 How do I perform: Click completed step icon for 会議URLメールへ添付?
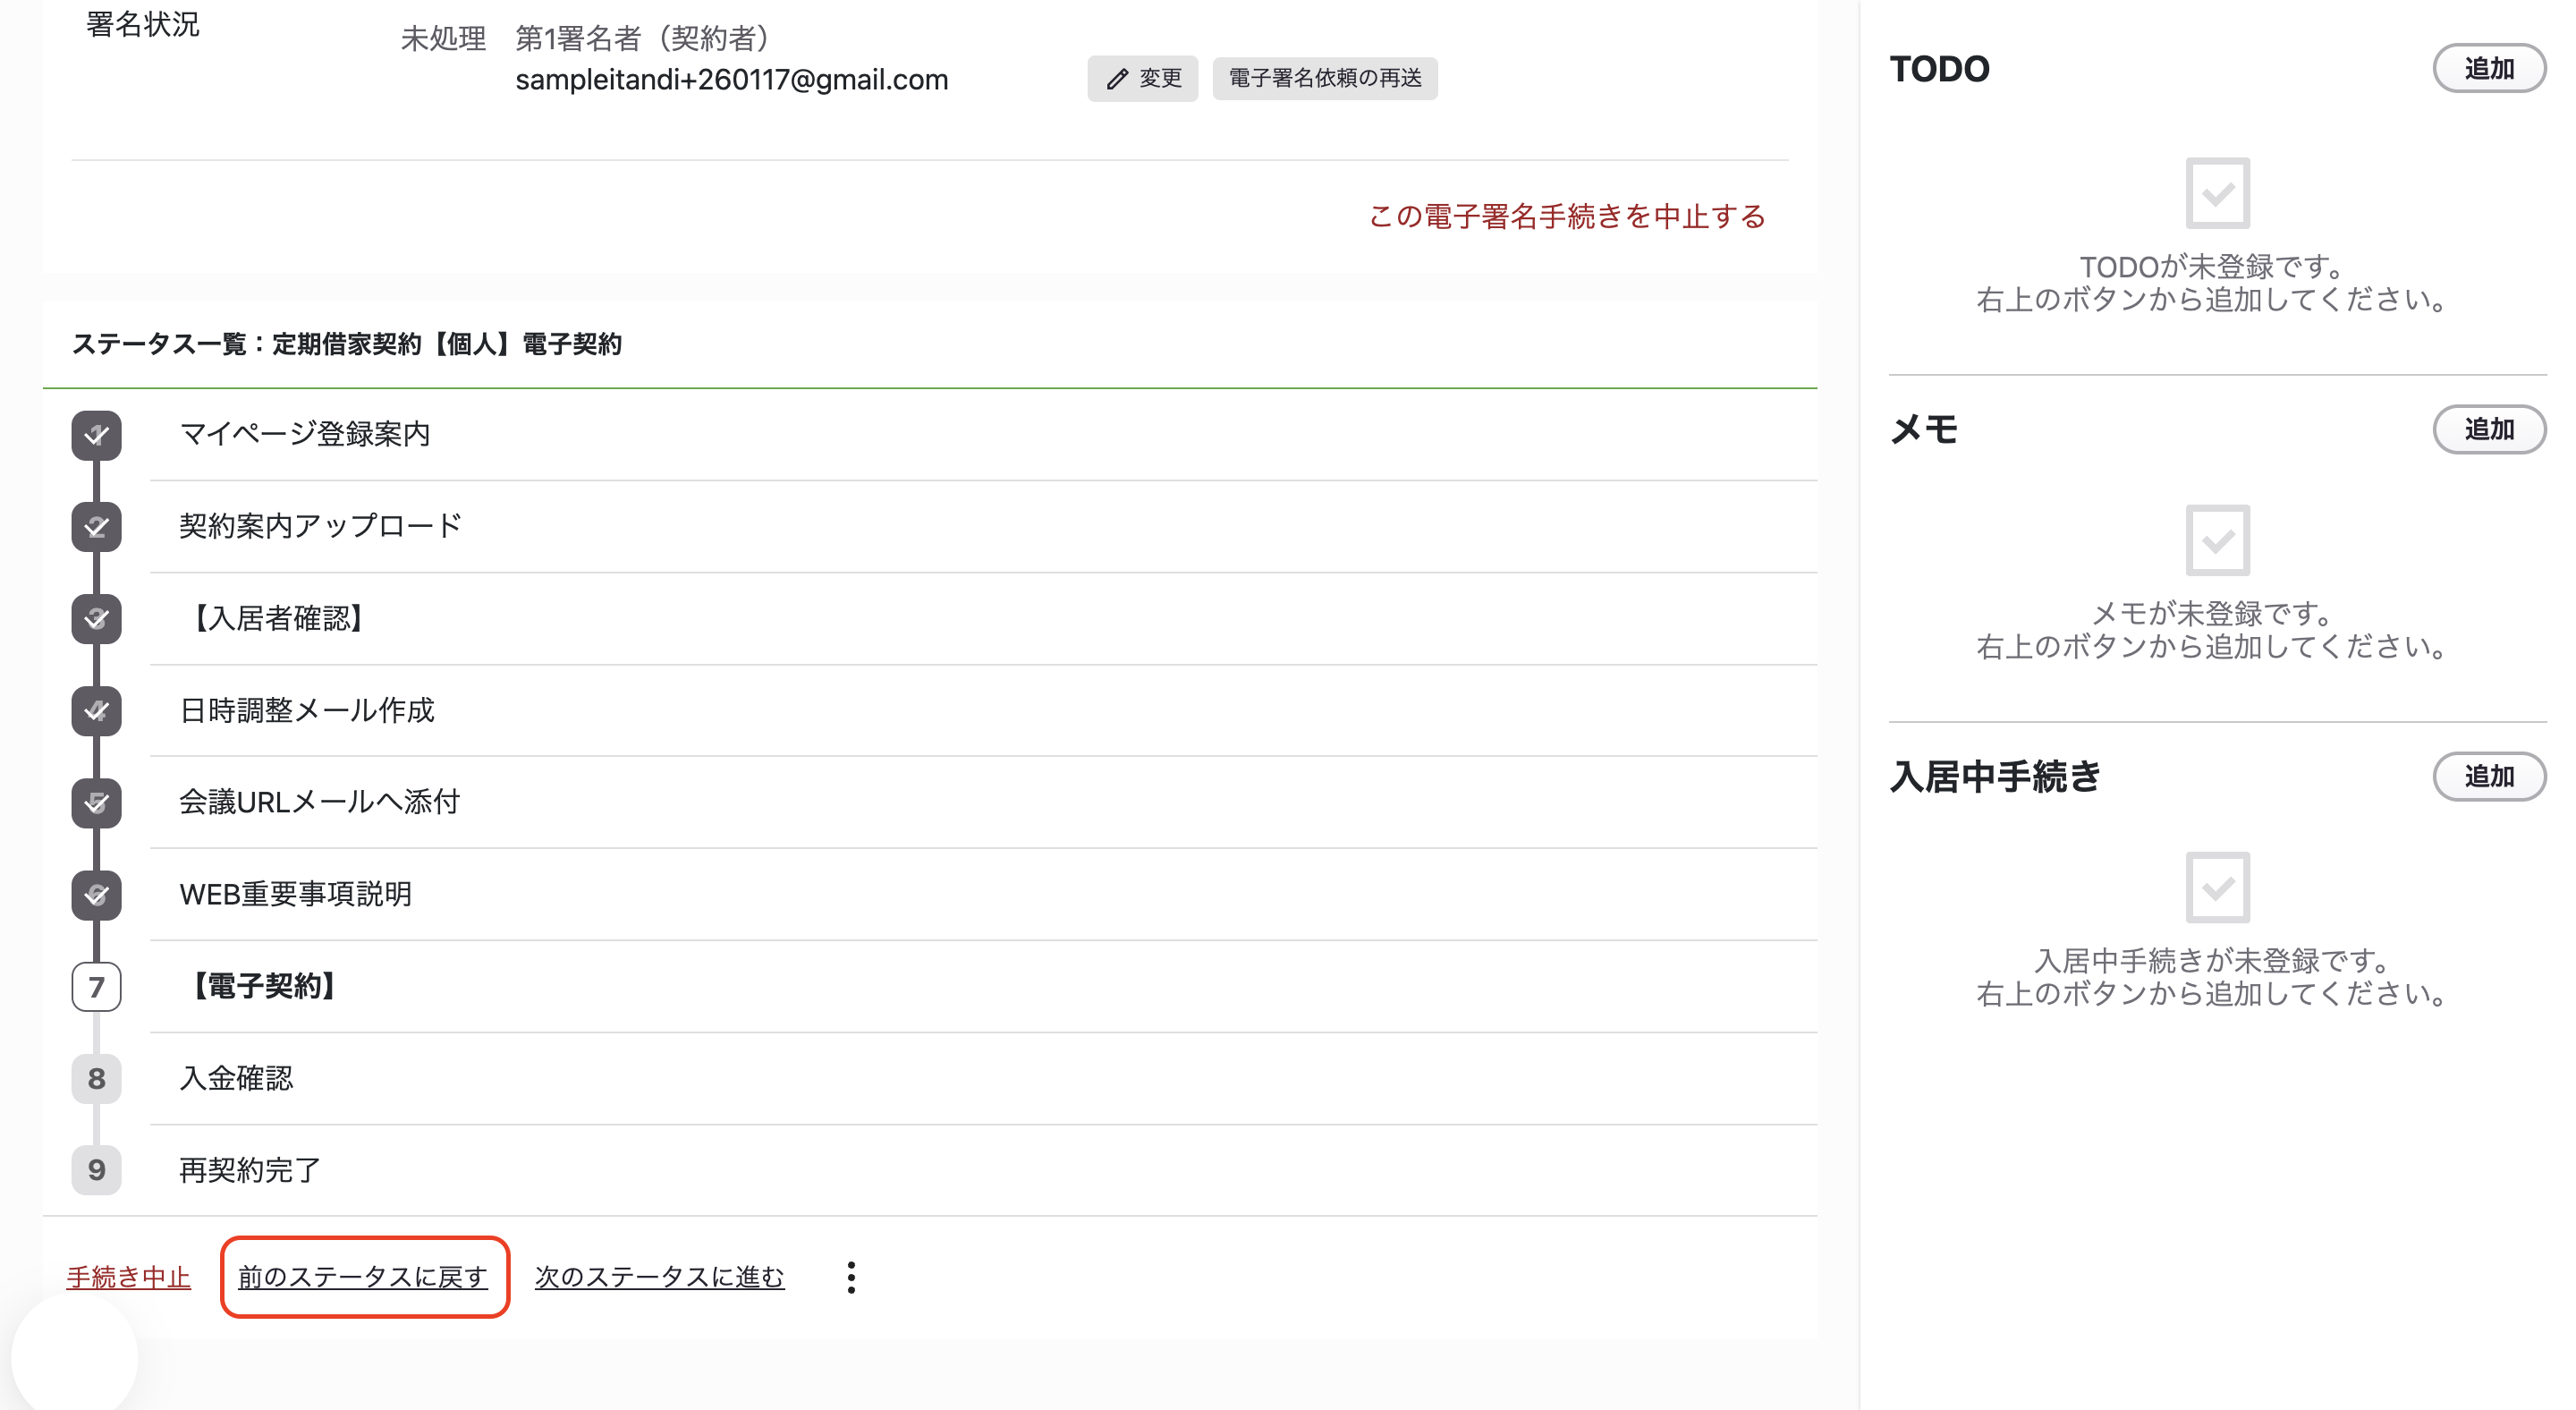click(96, 803)
